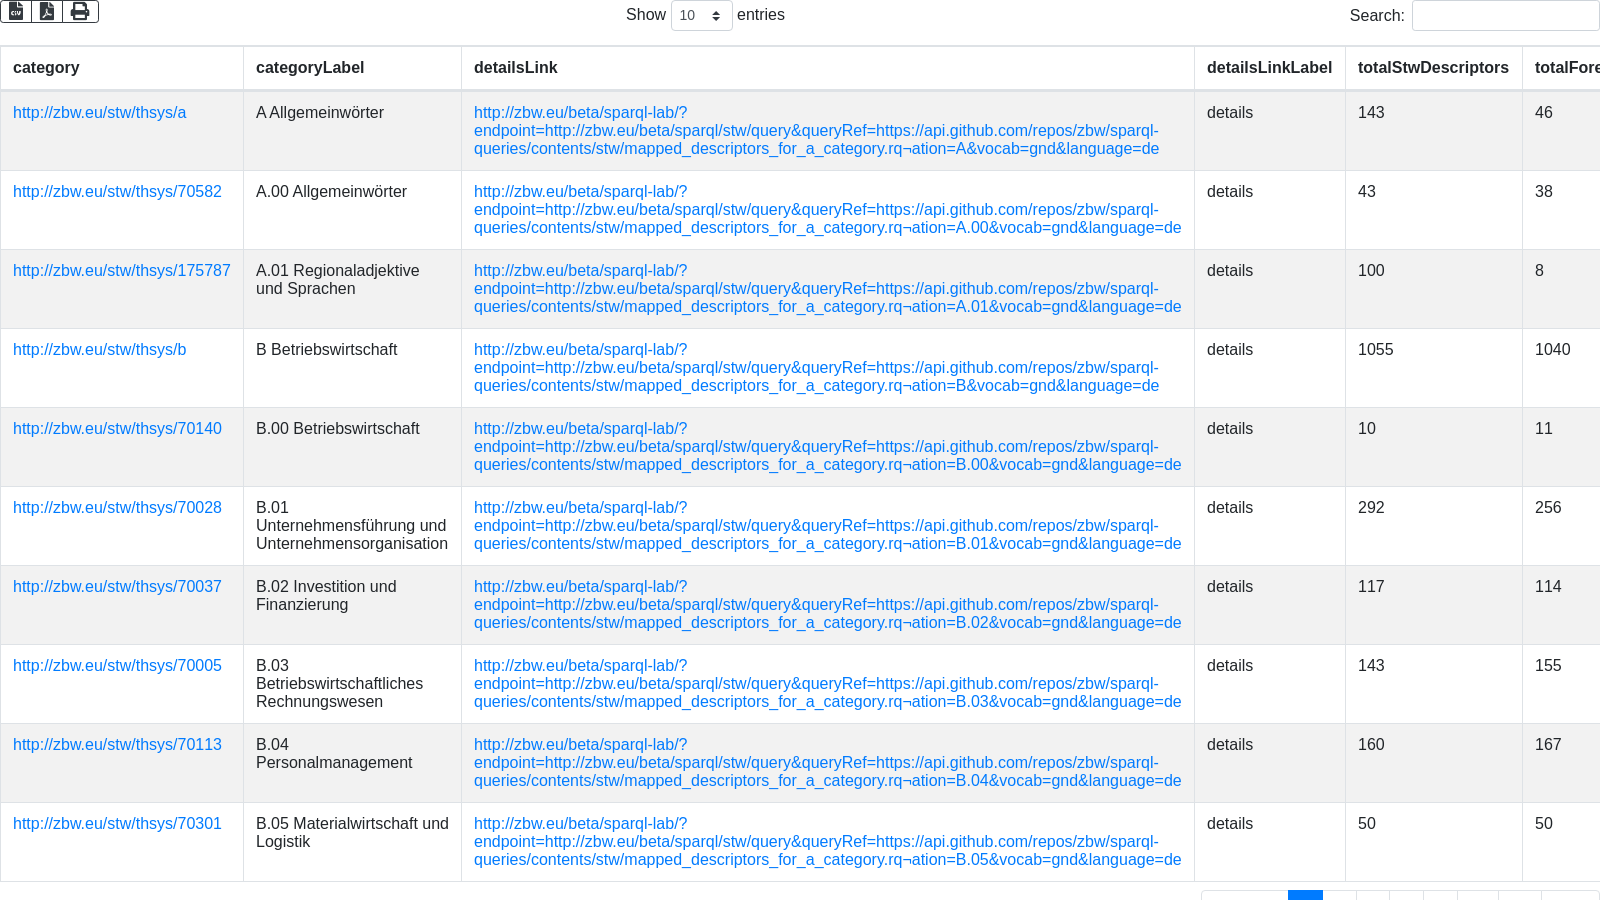
Task: Open the thsys/a category link
Action: point(99,113)
